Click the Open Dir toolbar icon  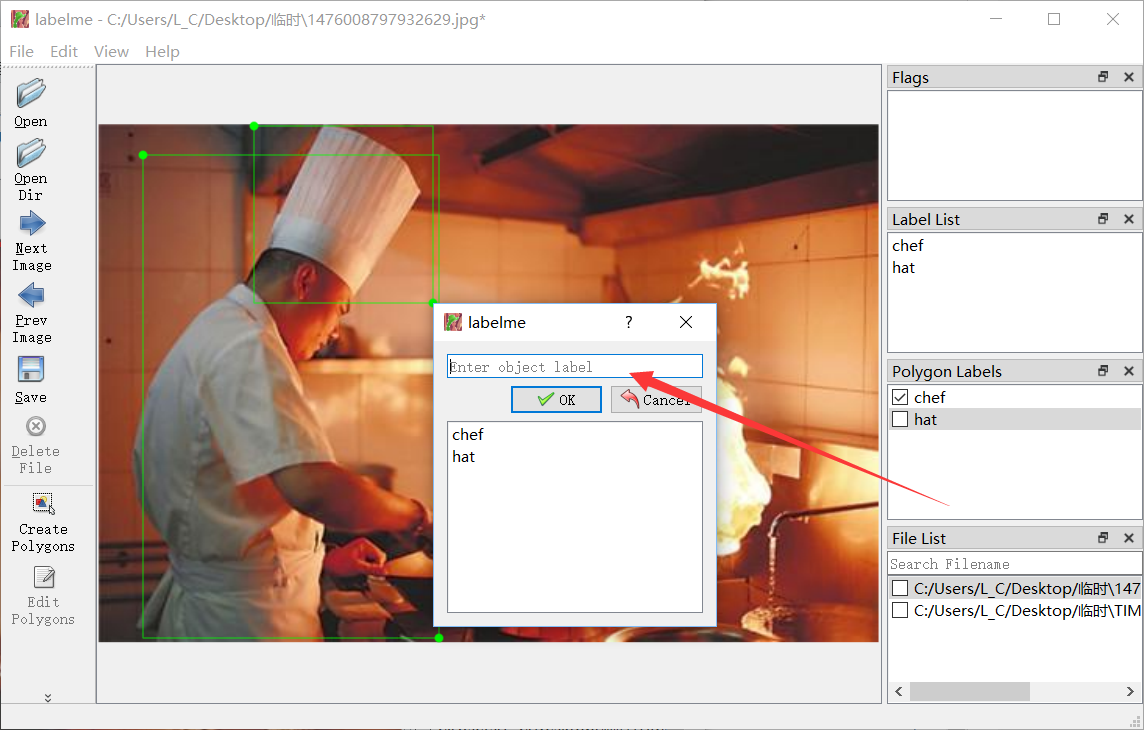31,153
